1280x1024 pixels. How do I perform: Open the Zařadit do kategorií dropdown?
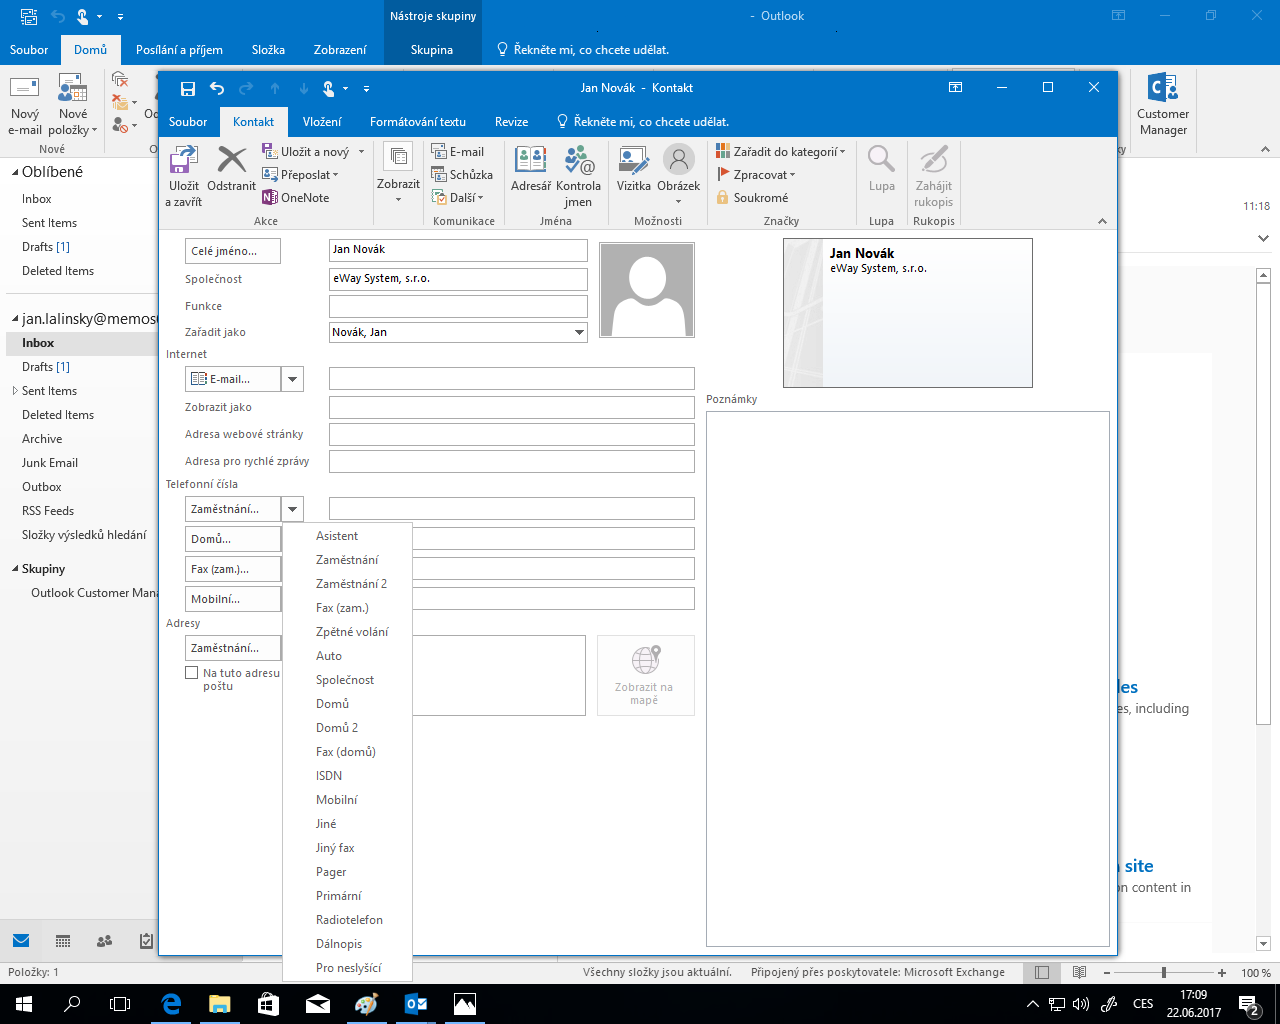pos(781,152)
